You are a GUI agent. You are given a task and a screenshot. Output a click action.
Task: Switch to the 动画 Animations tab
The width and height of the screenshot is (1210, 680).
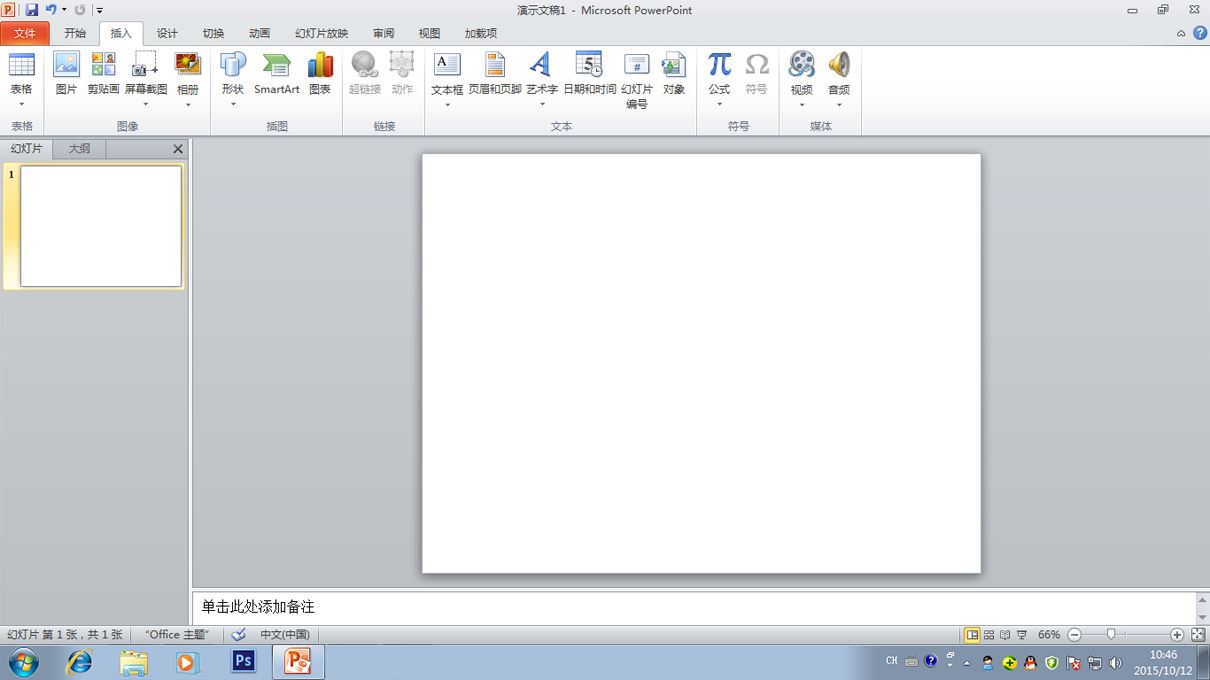coord(259,33)
